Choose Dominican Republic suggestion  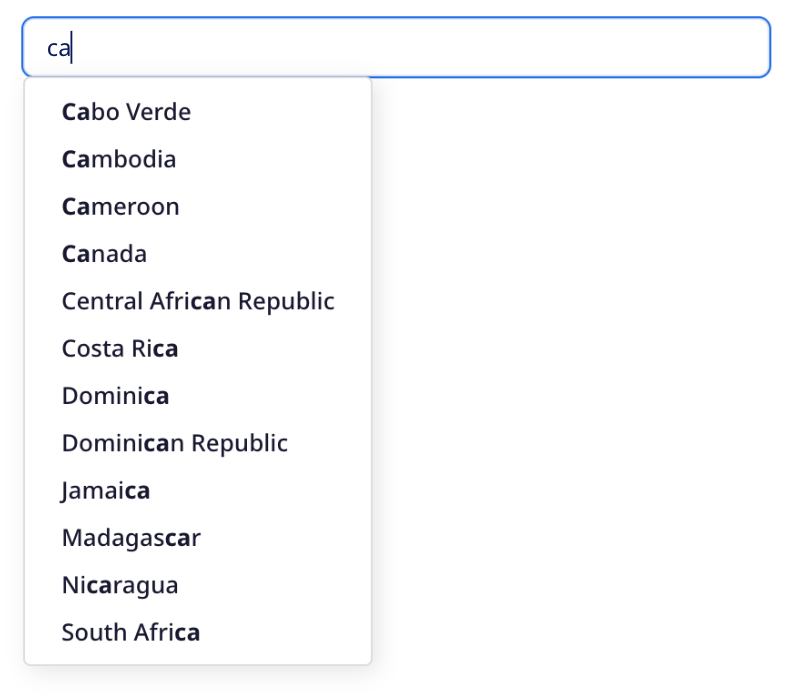(175, 443)
